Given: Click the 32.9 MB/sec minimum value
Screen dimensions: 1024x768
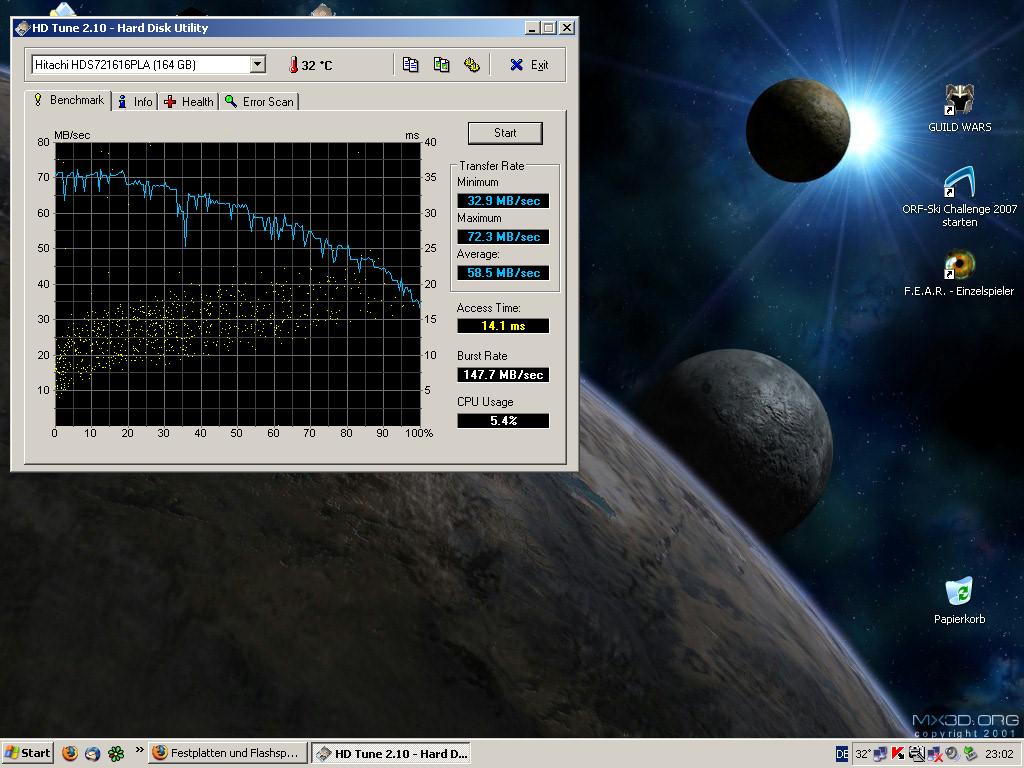Looking at the screenshot, I should 504,200.
